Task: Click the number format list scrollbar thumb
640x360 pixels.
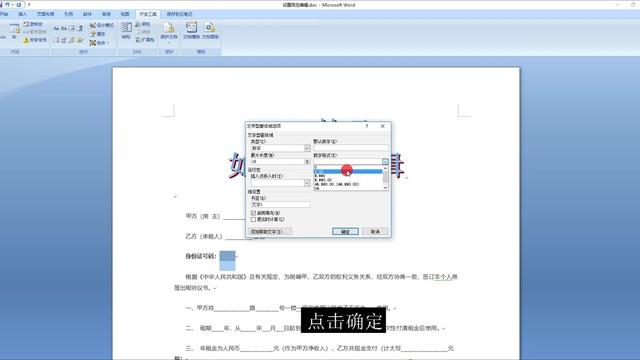Action: tap(385, 177)
